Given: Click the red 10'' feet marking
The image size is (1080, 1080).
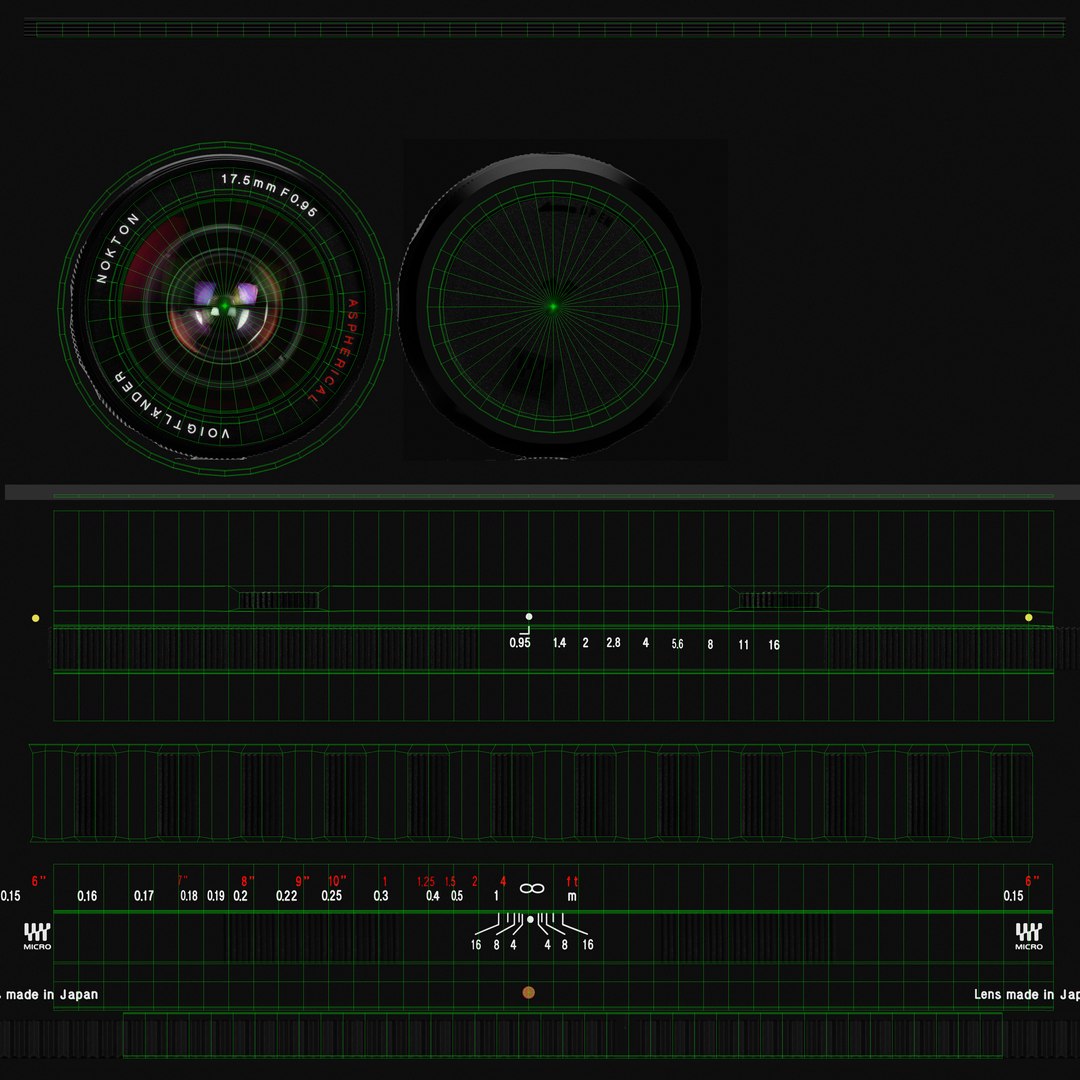Looking at the screenshot, I should pyautogui.click(x=337, y=881).
